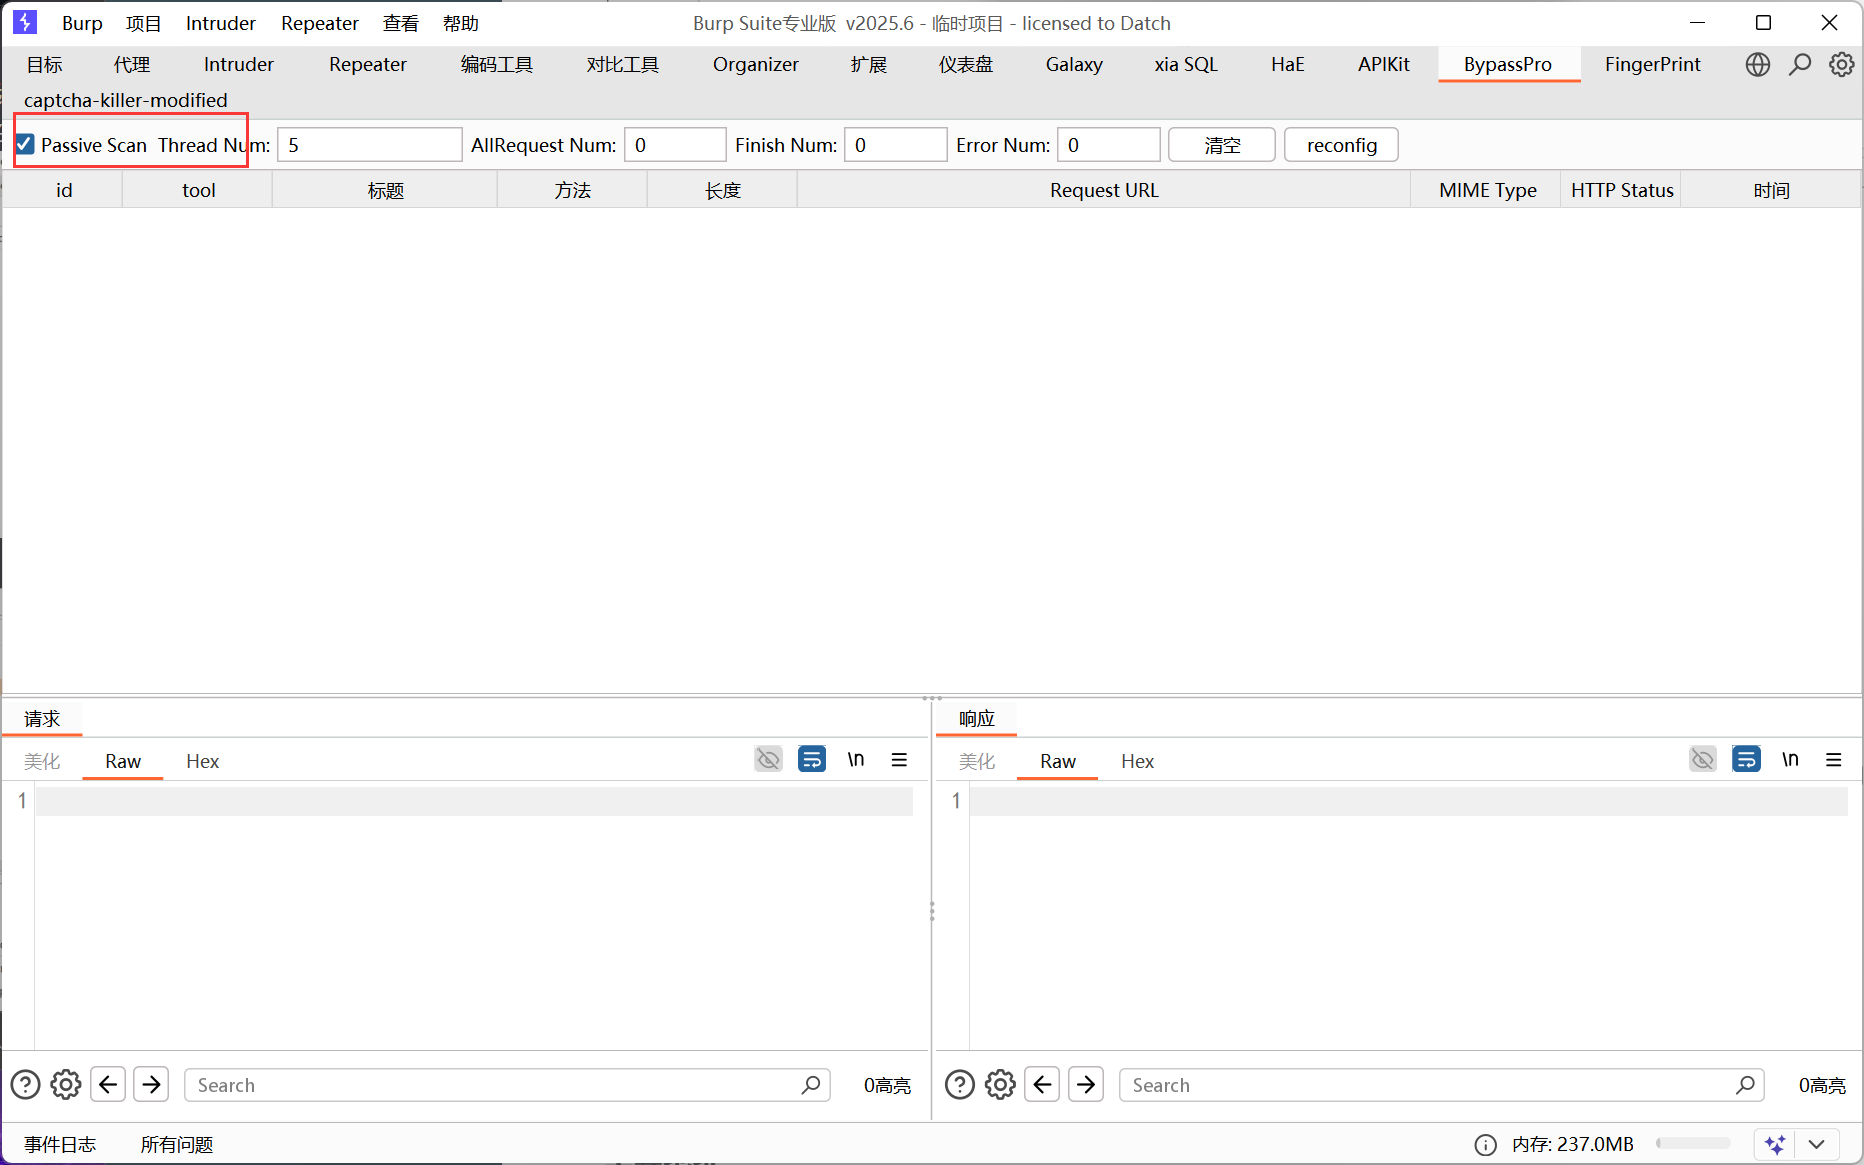The image size is (1864, 1165).
Task: Toggle \n display in the request pane
Action: pyautogui.click(x=856, y=759)
